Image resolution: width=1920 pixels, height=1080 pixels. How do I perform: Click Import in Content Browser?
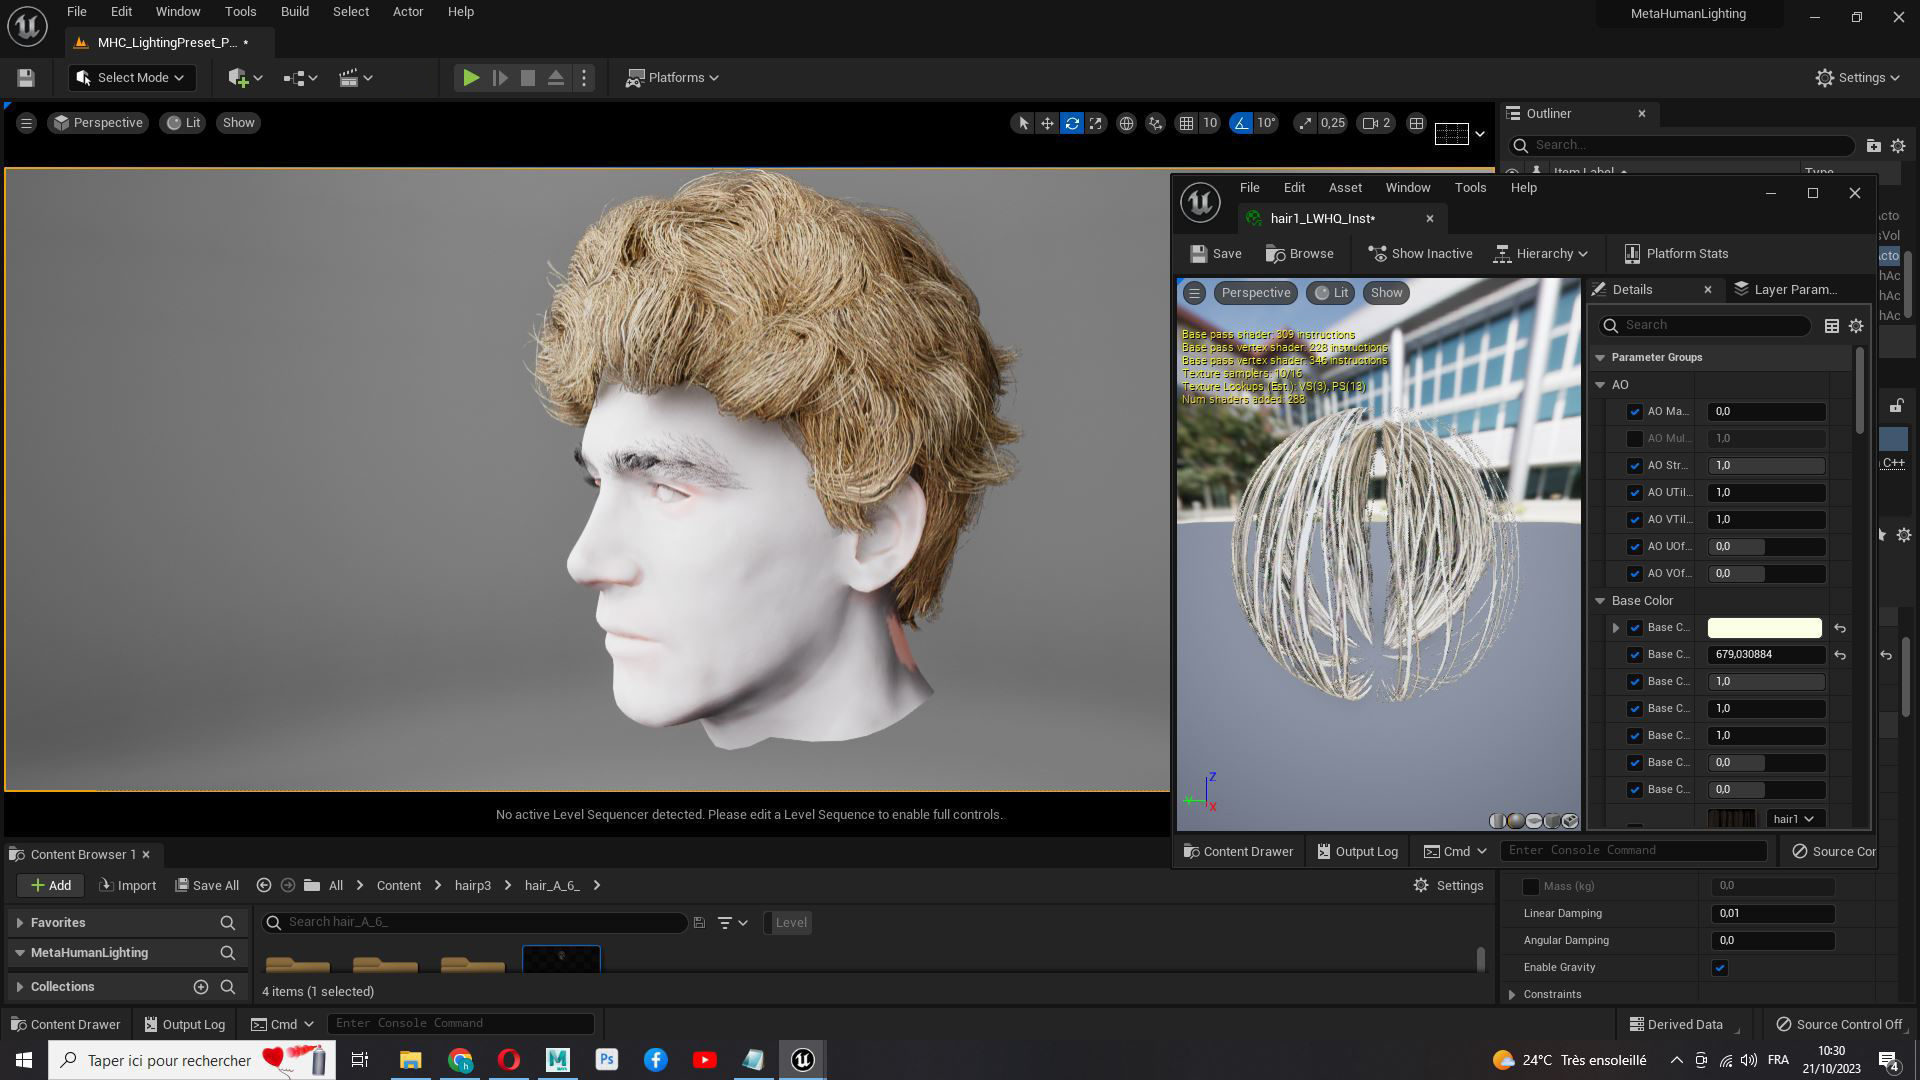pyautogui.click(x=127, y=886)
